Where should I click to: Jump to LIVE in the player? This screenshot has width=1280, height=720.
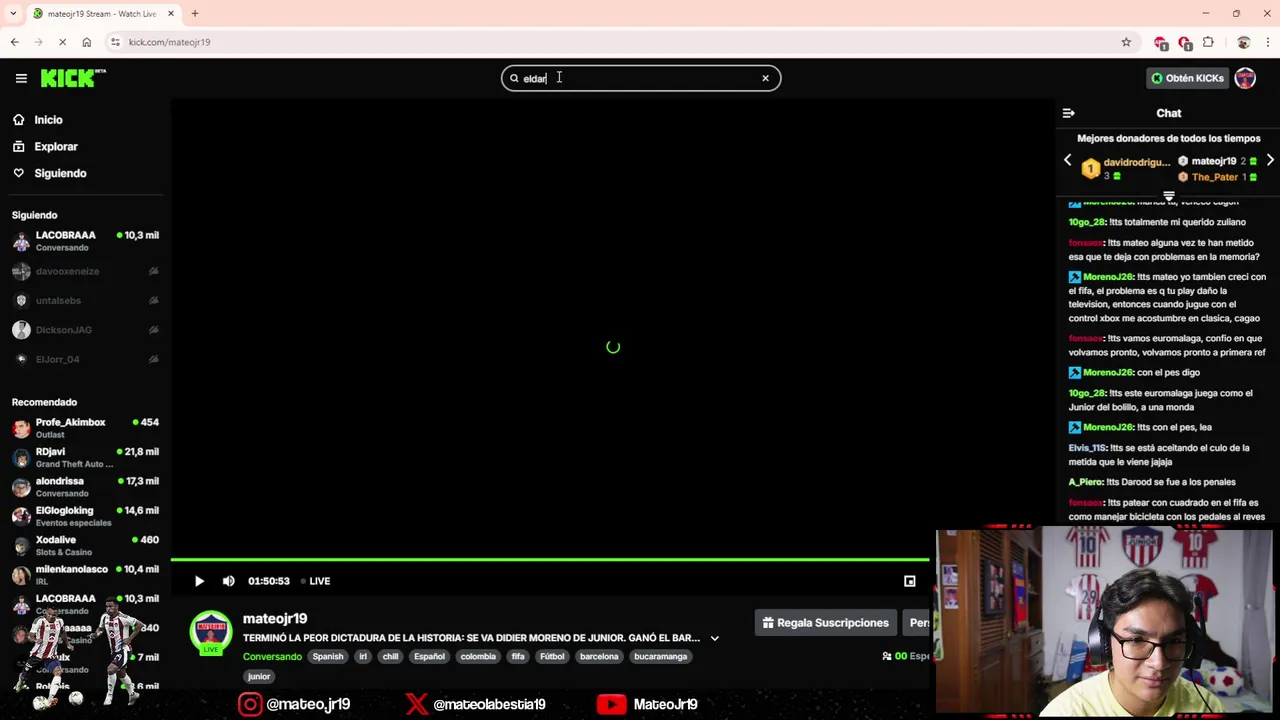tap(316, 581)
